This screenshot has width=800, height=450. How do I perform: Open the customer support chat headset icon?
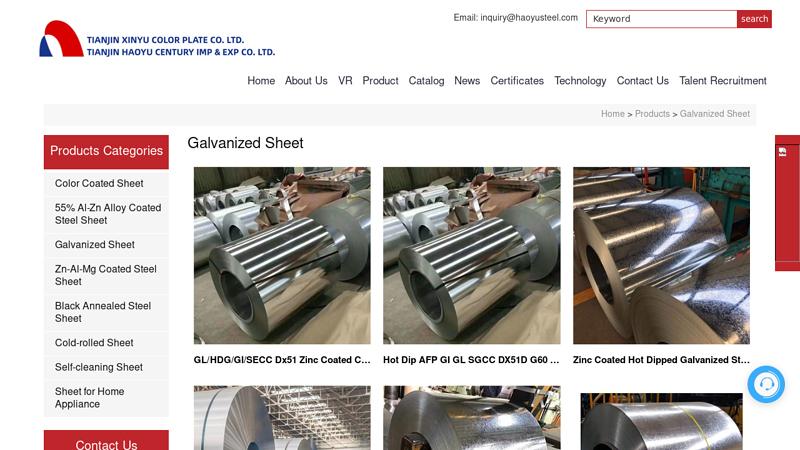tap(766, 384)
